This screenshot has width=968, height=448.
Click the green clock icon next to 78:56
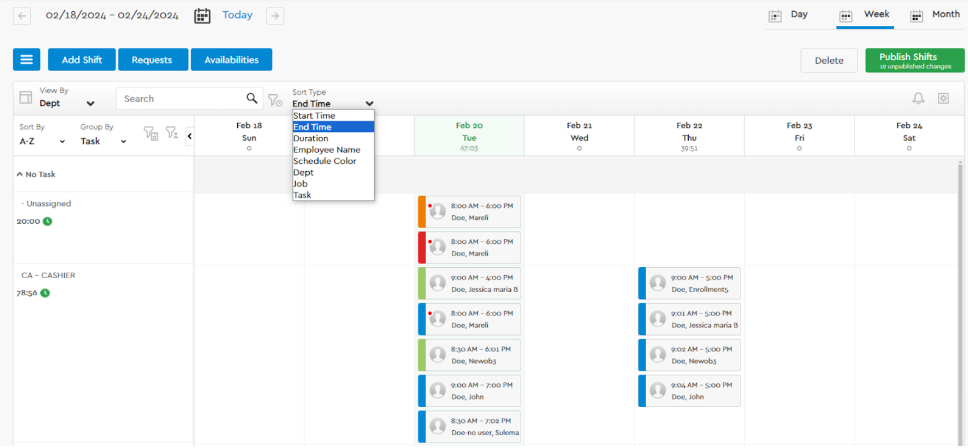[45, 292]
